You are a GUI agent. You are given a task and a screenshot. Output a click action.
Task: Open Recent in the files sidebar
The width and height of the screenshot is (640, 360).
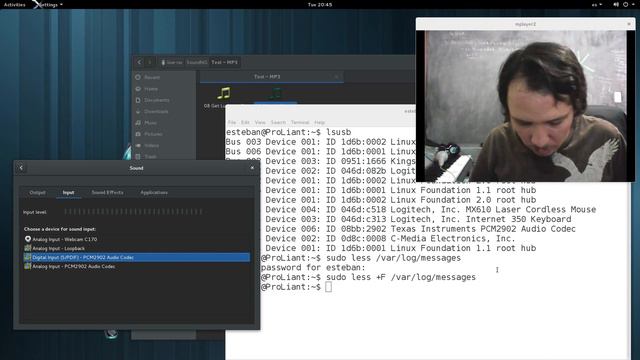(152, 77)
